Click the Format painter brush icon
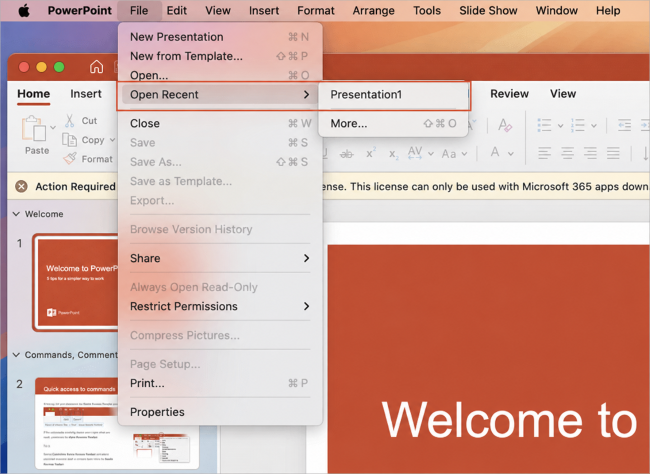 coord(70,159)
